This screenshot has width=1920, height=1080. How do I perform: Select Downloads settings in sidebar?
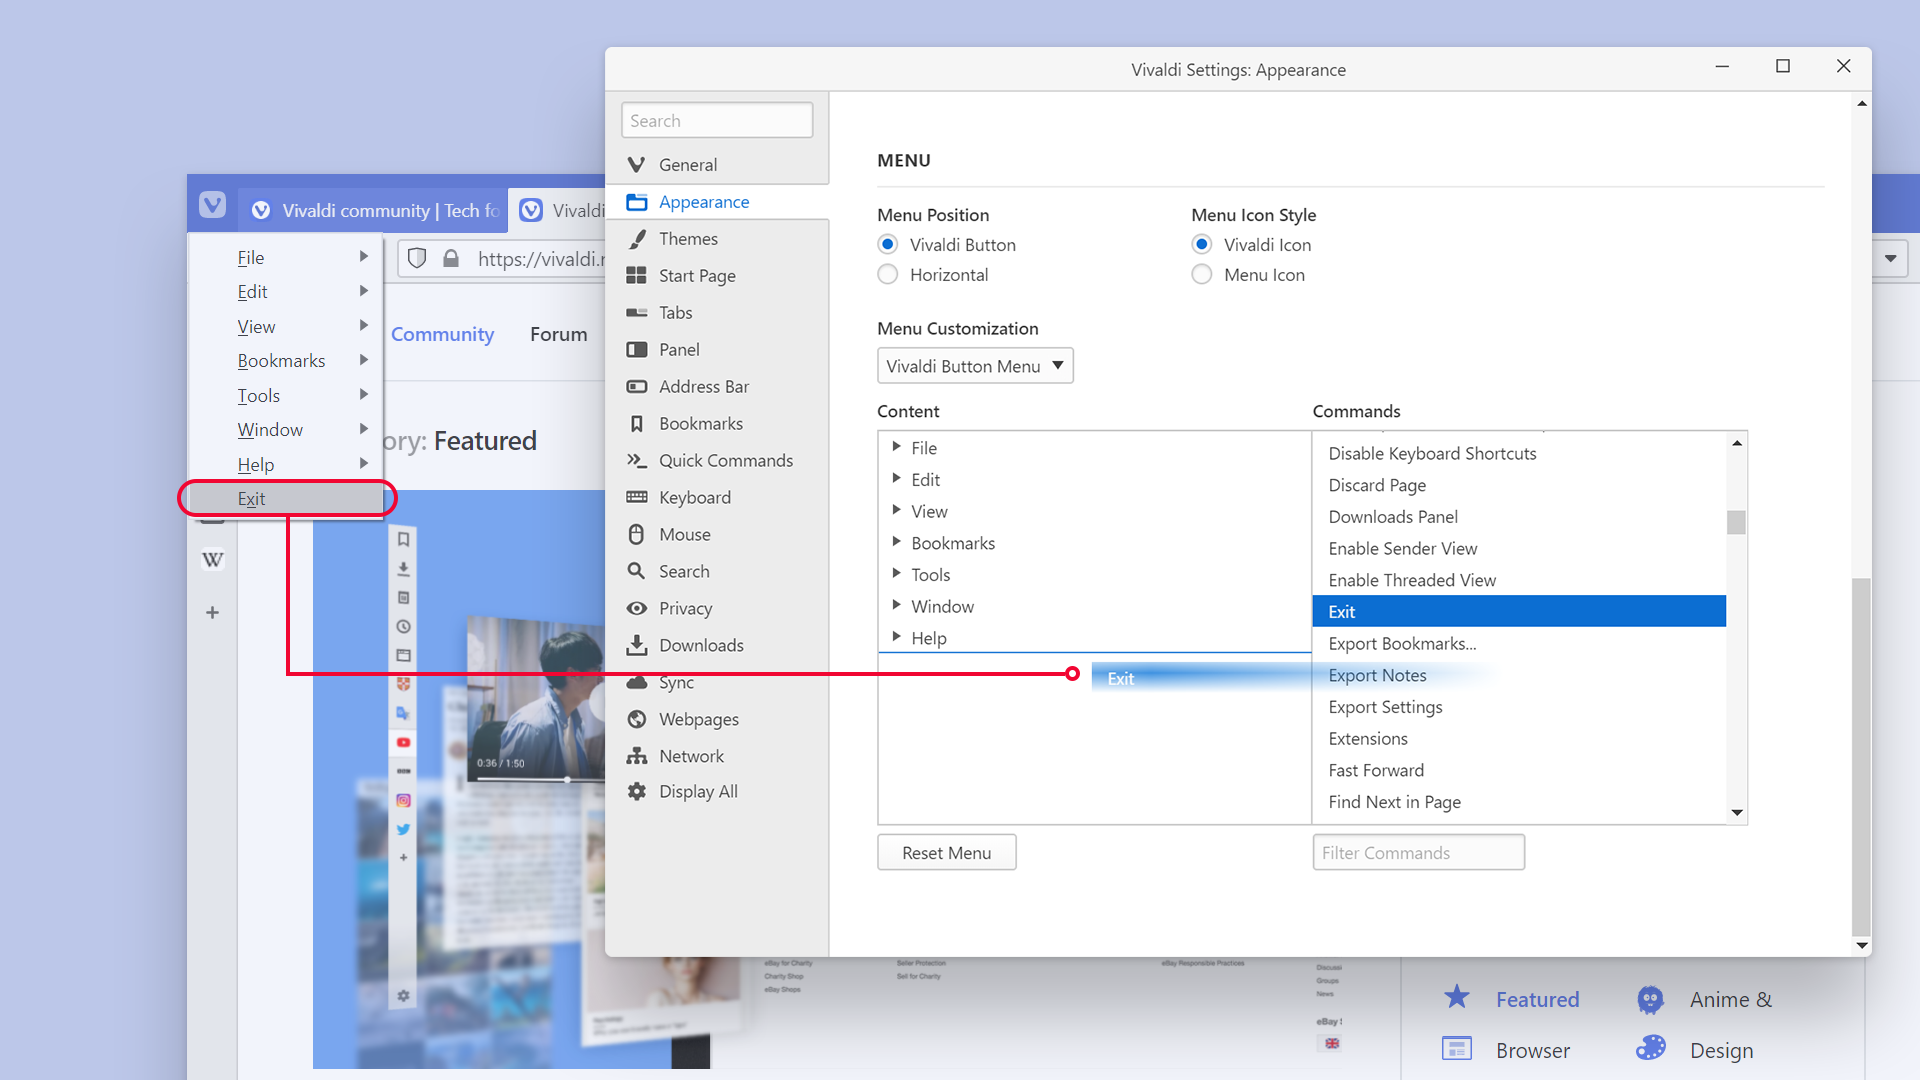[702, 645]
